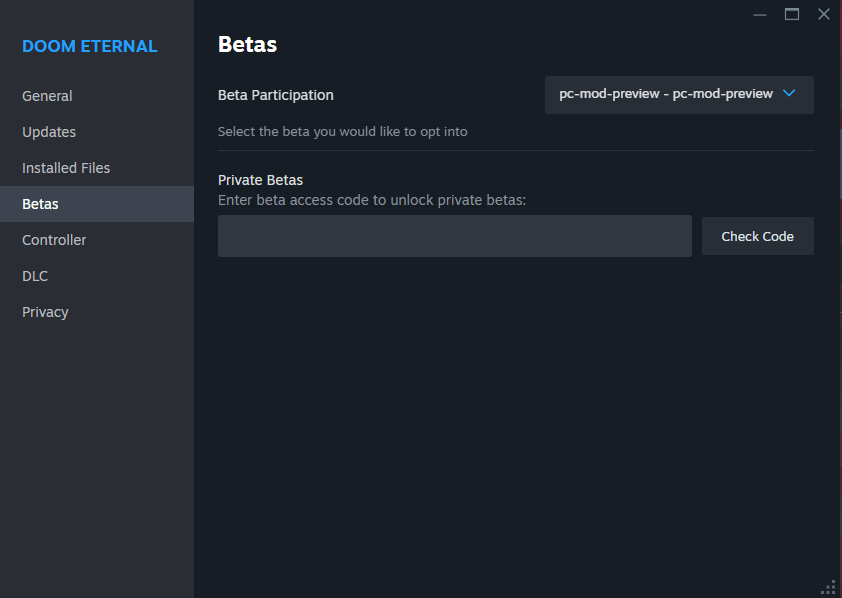Select the Betas sidebar item
Viewport: 842px width, 598px height.
41,204
